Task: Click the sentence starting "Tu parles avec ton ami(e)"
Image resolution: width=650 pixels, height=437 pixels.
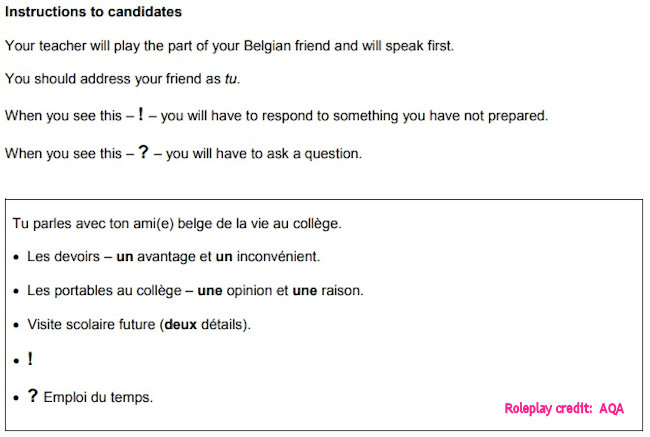Action: (177, 223)
